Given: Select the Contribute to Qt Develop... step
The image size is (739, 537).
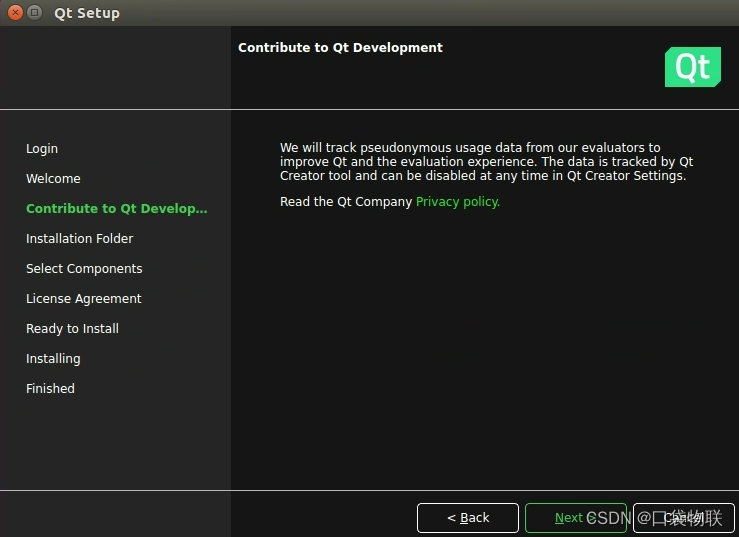Looking at the screenshot, I should pos(116,208).
